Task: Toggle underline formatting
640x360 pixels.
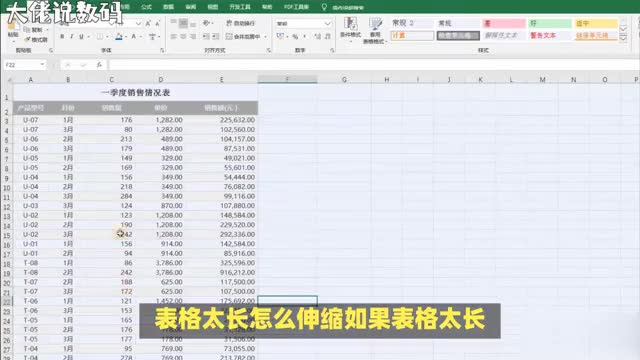Action: 81,37
